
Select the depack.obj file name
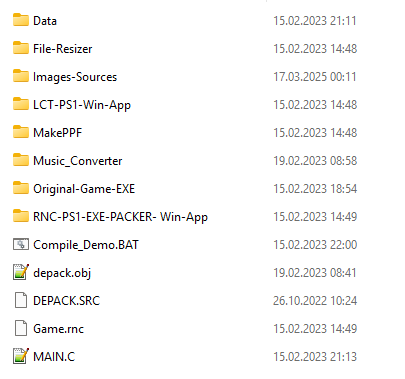coord(62,273)
